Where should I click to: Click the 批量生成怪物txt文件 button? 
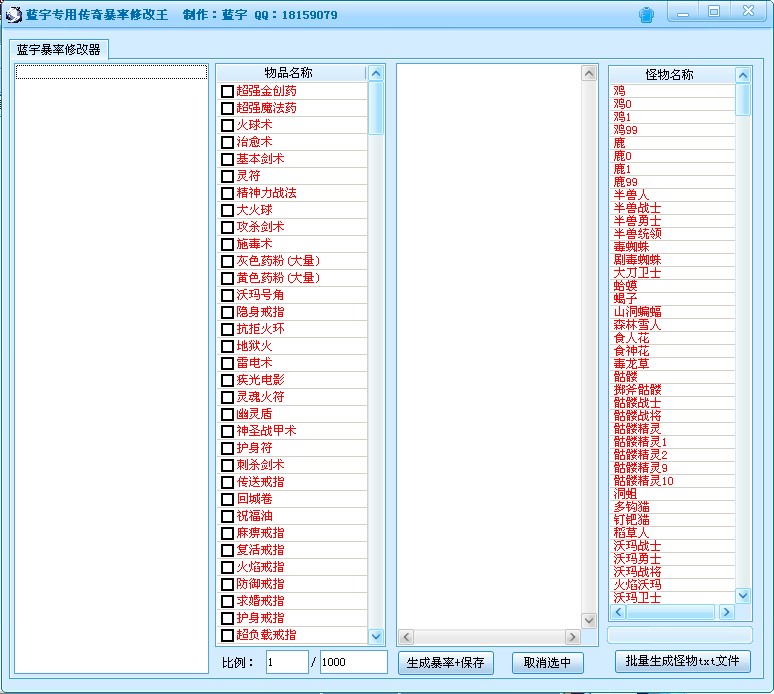(x=682, y=661)
